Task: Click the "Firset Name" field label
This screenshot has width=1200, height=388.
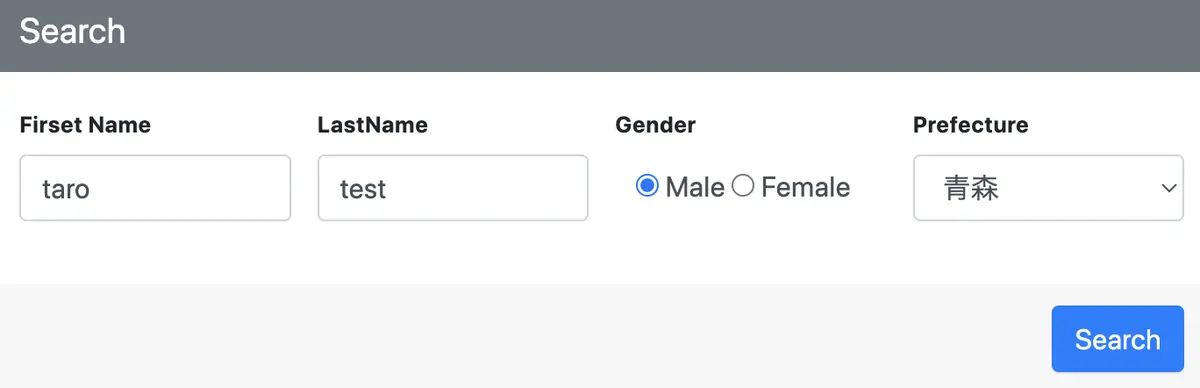Action: tap(85, 125)
